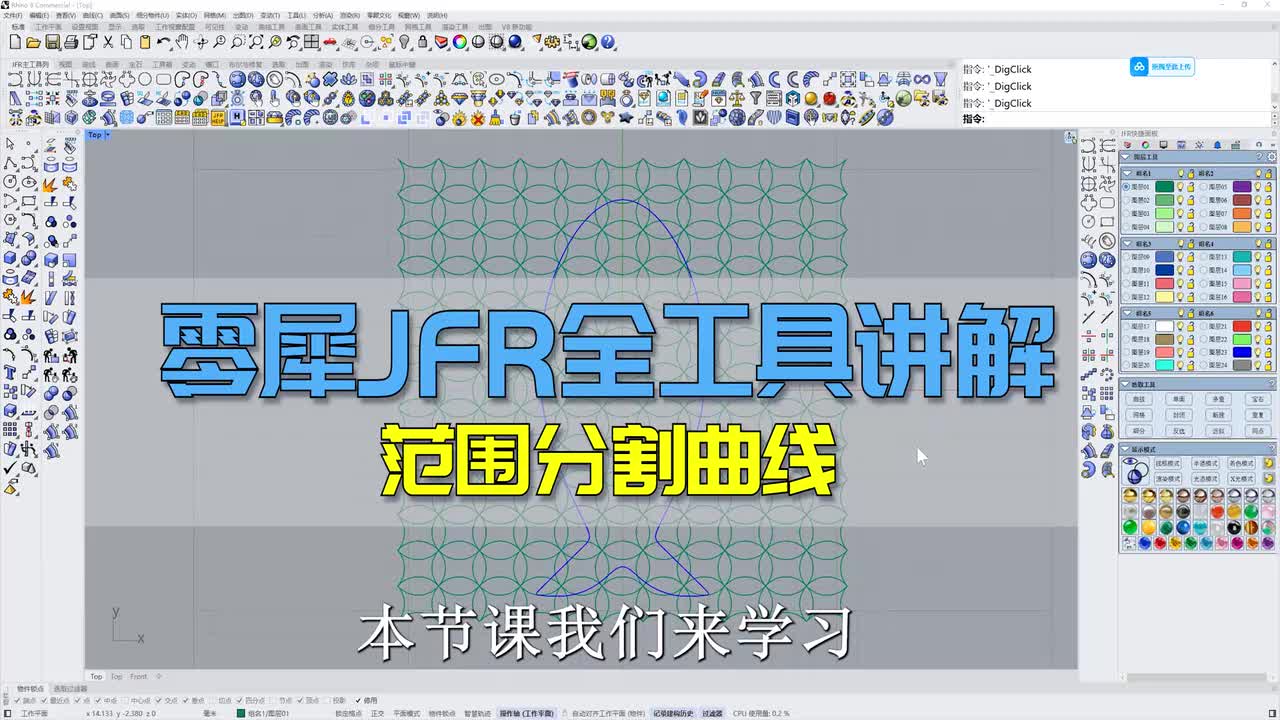The width and height of the screenshot is (1280, 720).
Task: Click the Save floppy disk icon
Action: pos(52,42)
